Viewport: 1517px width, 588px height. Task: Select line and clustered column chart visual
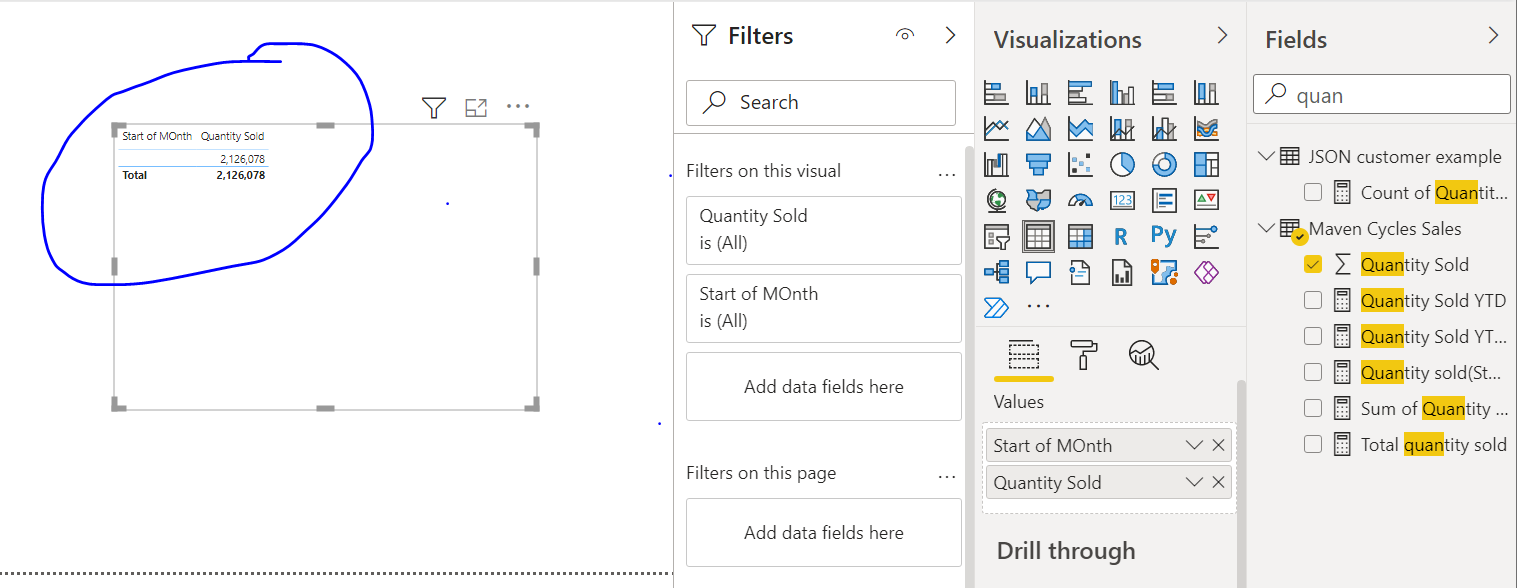click(x=1164, y=128)
